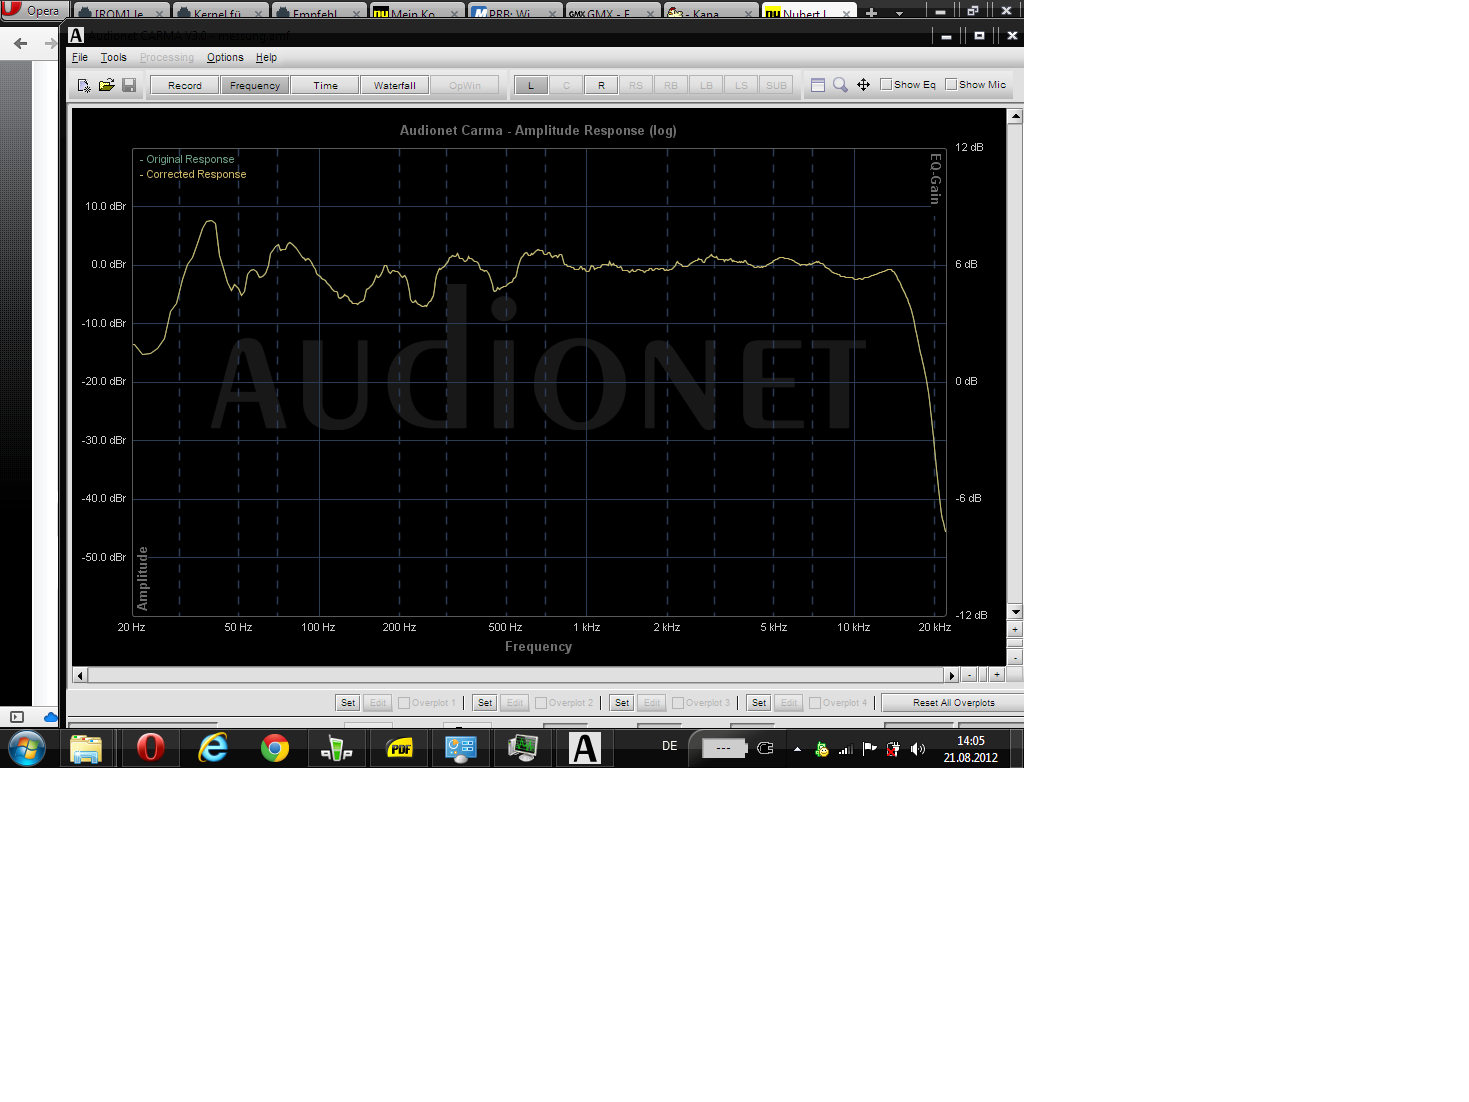Open the Options menu
1469x1102 pixels.
coord(225,58)
